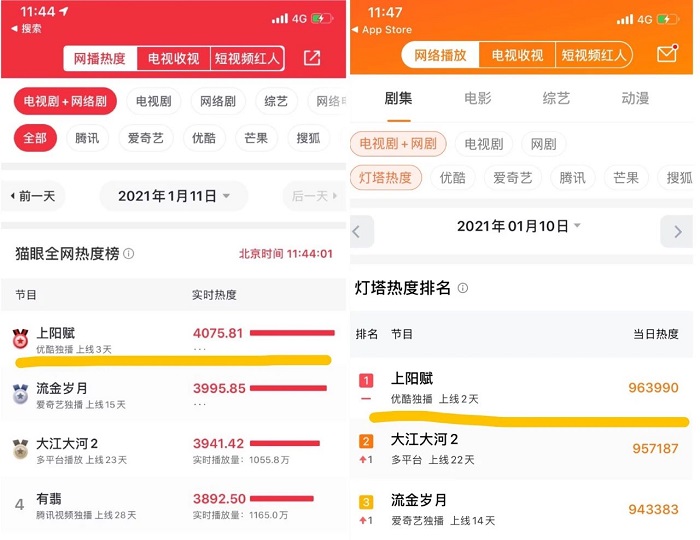Viewport: 700px width, 540px height.
Task: Expand the three dots under 4075.81
Action: 200,349
